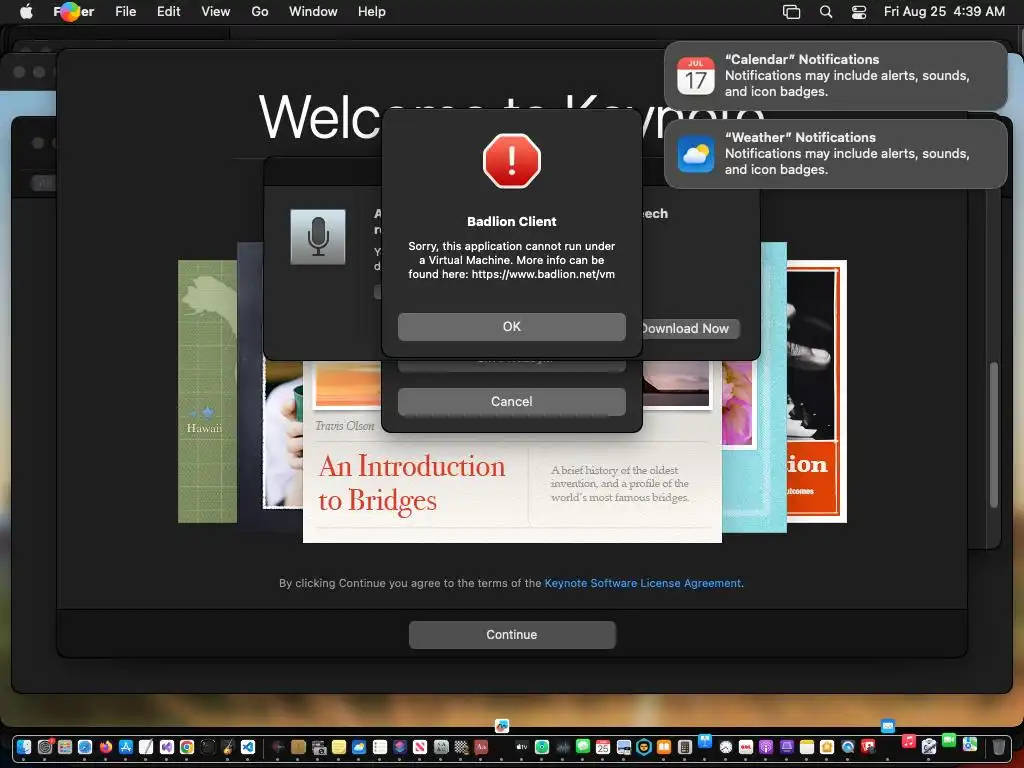This screenshot has height=768, width=1024.
Task: Open Books from the Dock
Action: click(664, 747)
